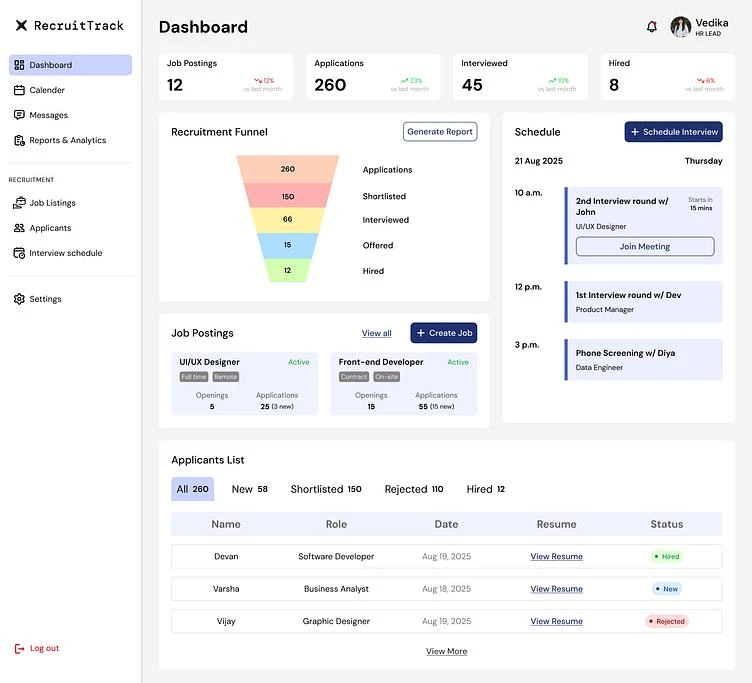Click the Messages chat bubble icon

click(19, 115)
